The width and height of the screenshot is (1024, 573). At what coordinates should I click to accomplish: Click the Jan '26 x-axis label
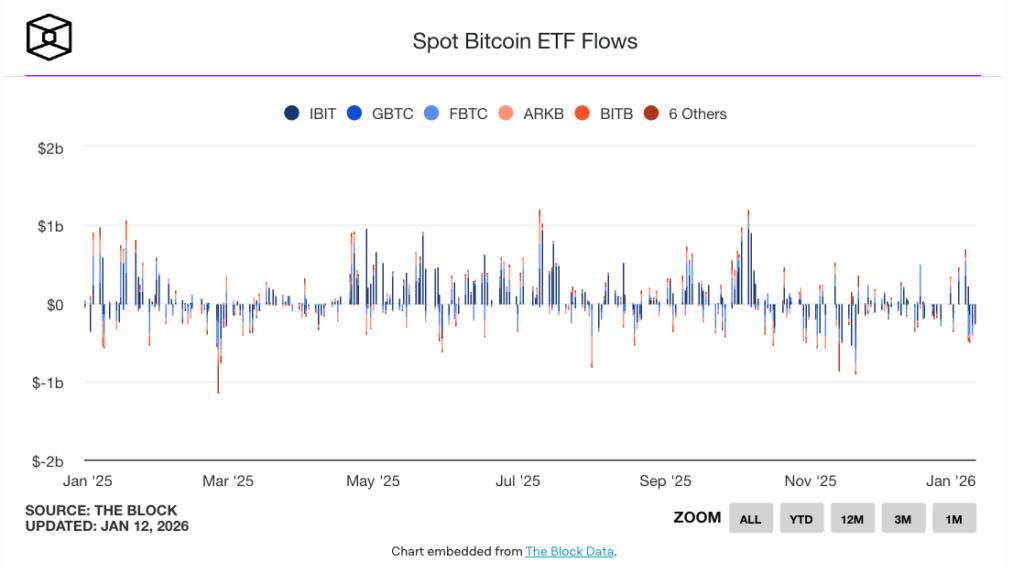pos(950,481)
